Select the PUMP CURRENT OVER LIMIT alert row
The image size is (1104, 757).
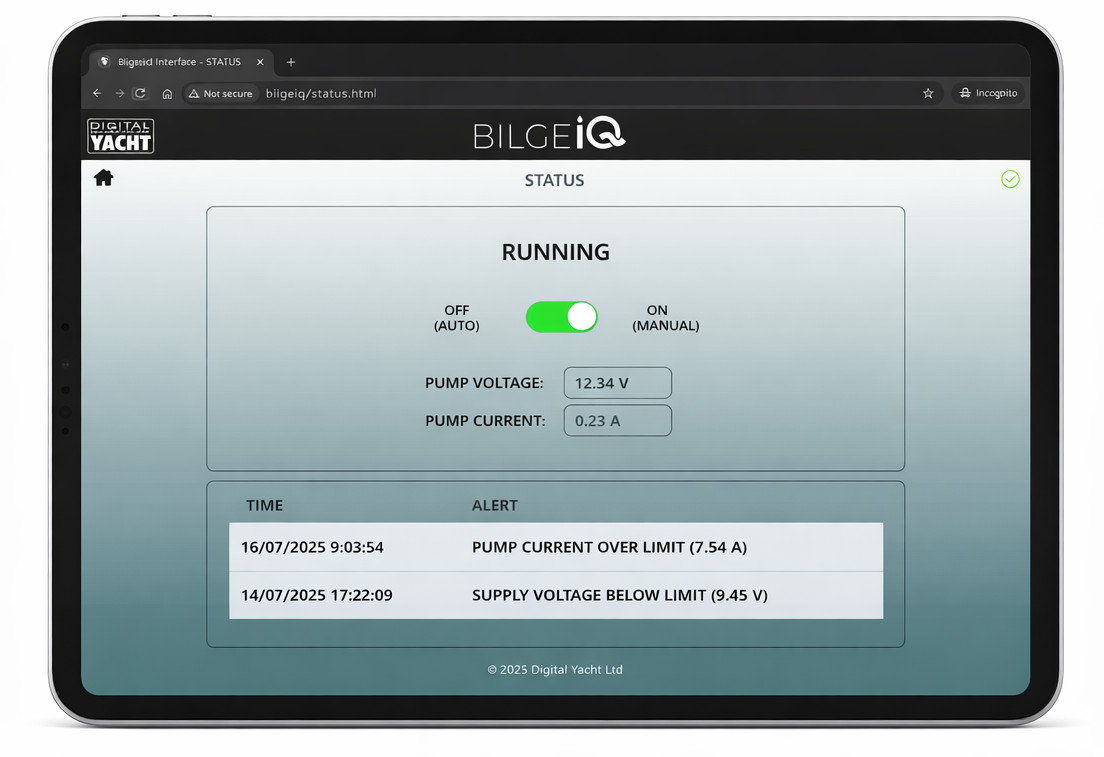pos(556,547)
